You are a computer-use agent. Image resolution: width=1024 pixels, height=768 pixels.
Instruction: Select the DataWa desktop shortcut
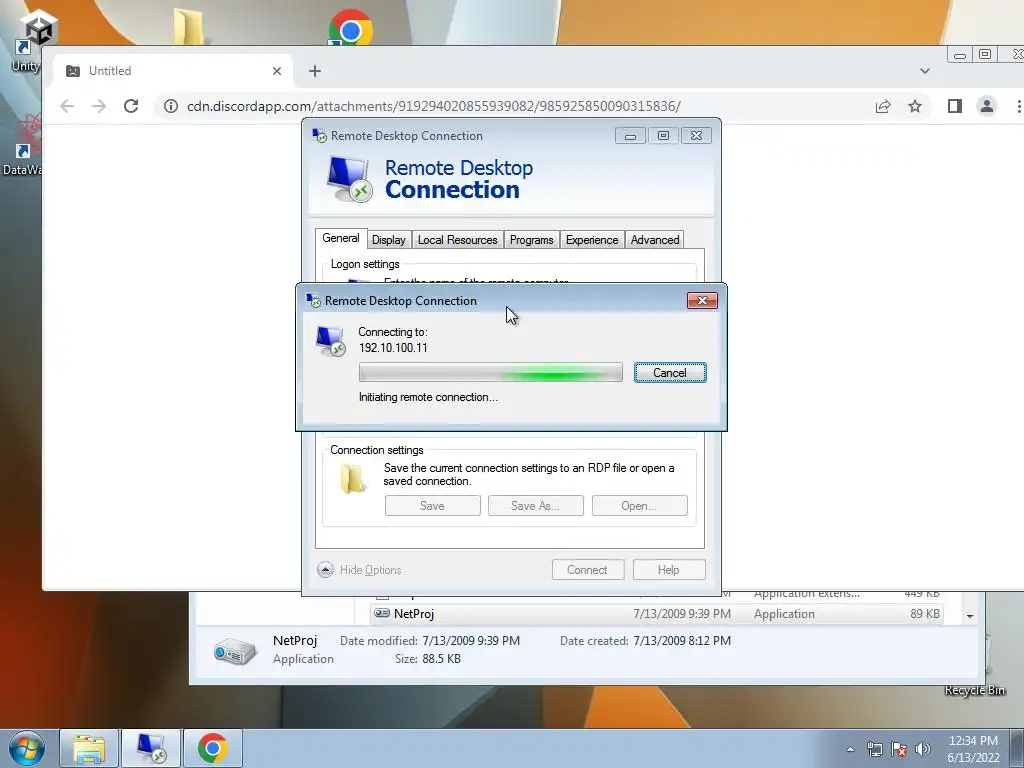[x=24, y=145]
